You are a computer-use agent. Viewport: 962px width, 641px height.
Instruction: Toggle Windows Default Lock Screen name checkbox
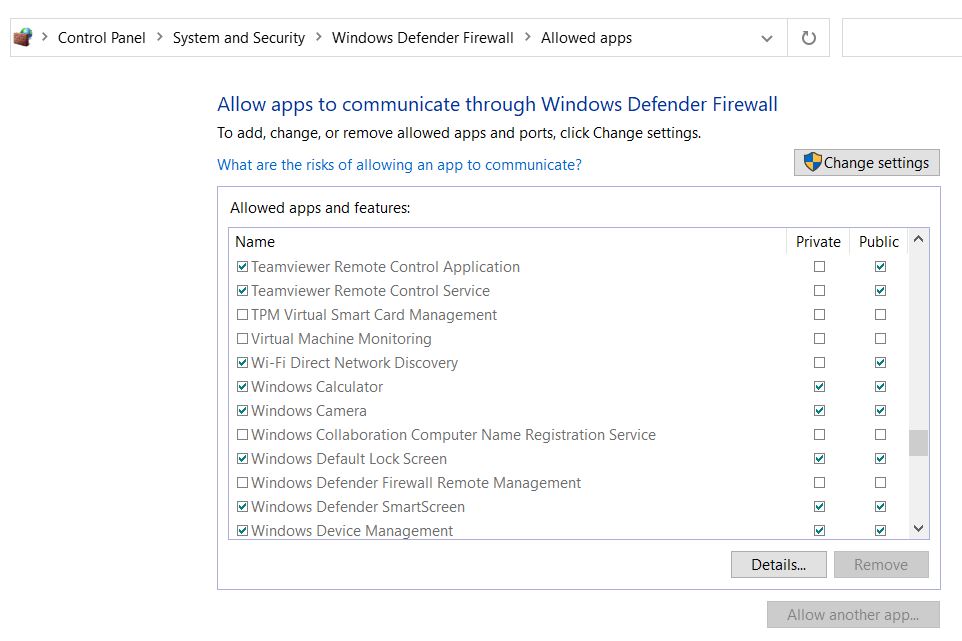242,458
